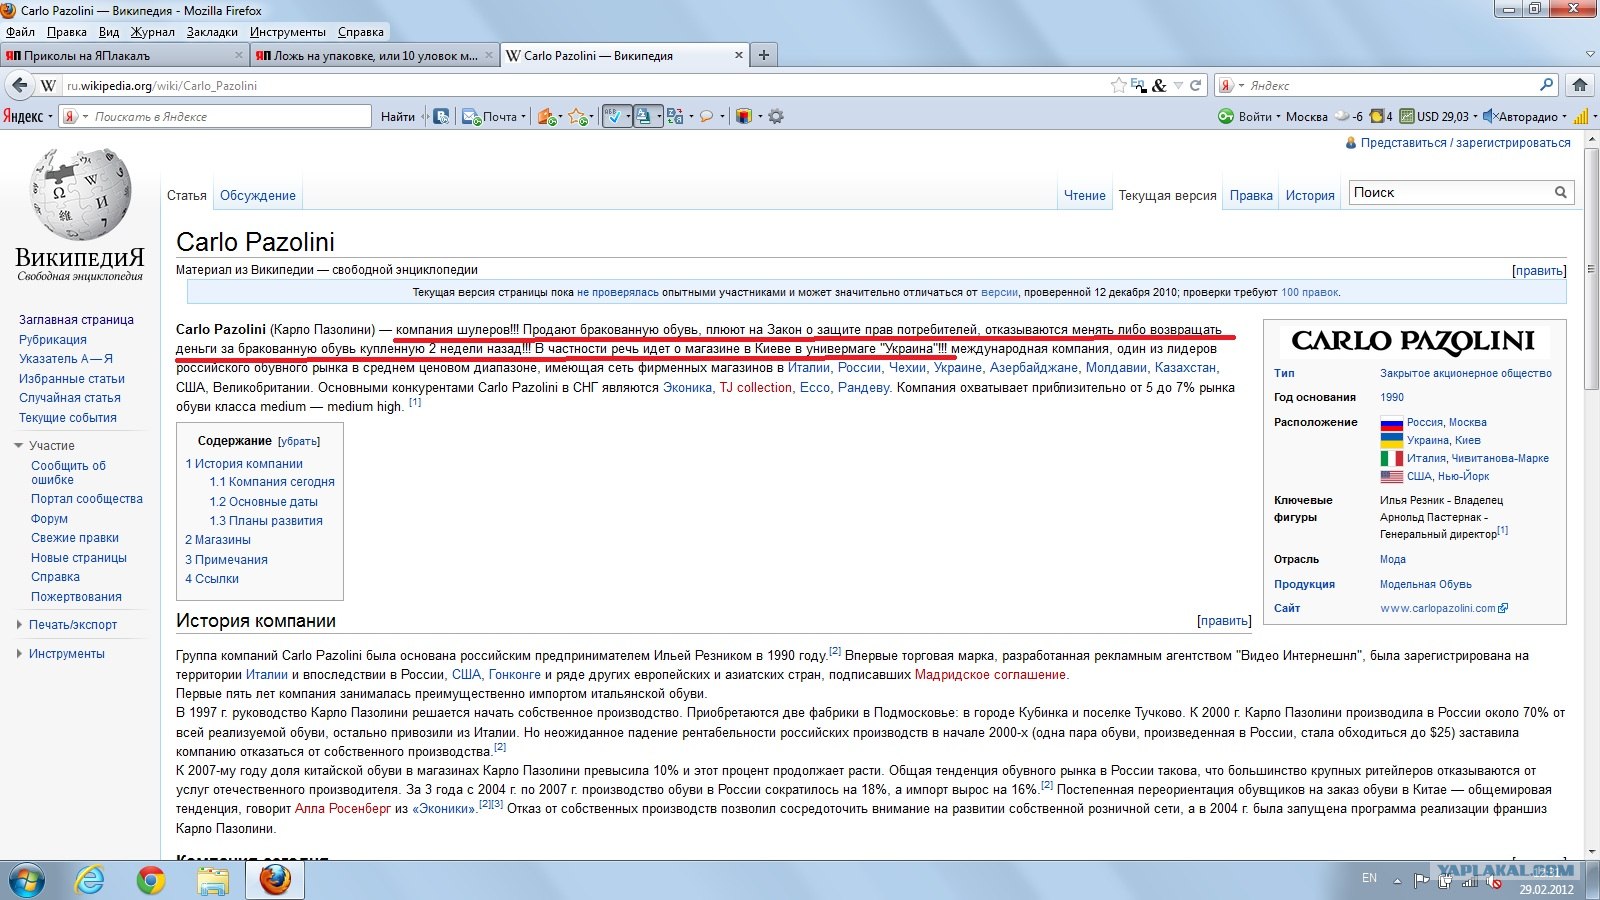Open the Журнал menu

(153, 32)
